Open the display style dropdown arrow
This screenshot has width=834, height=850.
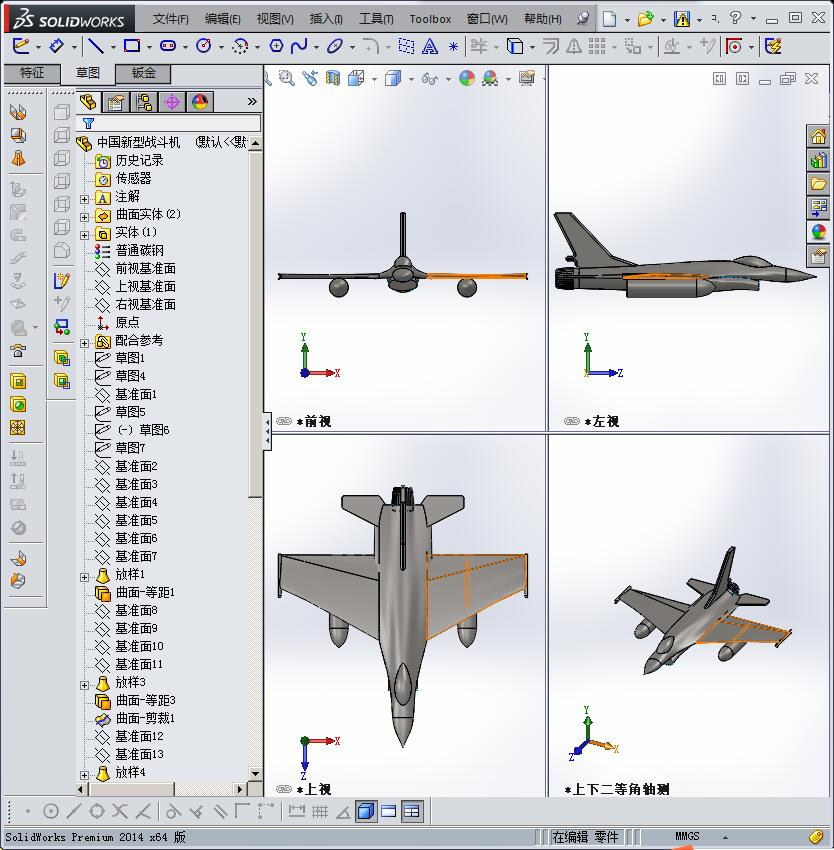(x=410, y=80)
